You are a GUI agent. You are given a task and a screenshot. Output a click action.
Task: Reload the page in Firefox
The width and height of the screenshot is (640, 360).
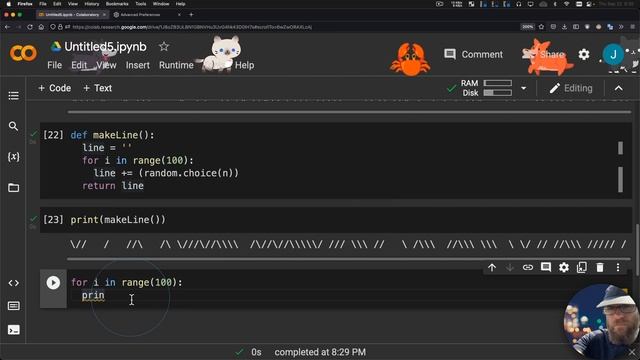coord(30,27)
